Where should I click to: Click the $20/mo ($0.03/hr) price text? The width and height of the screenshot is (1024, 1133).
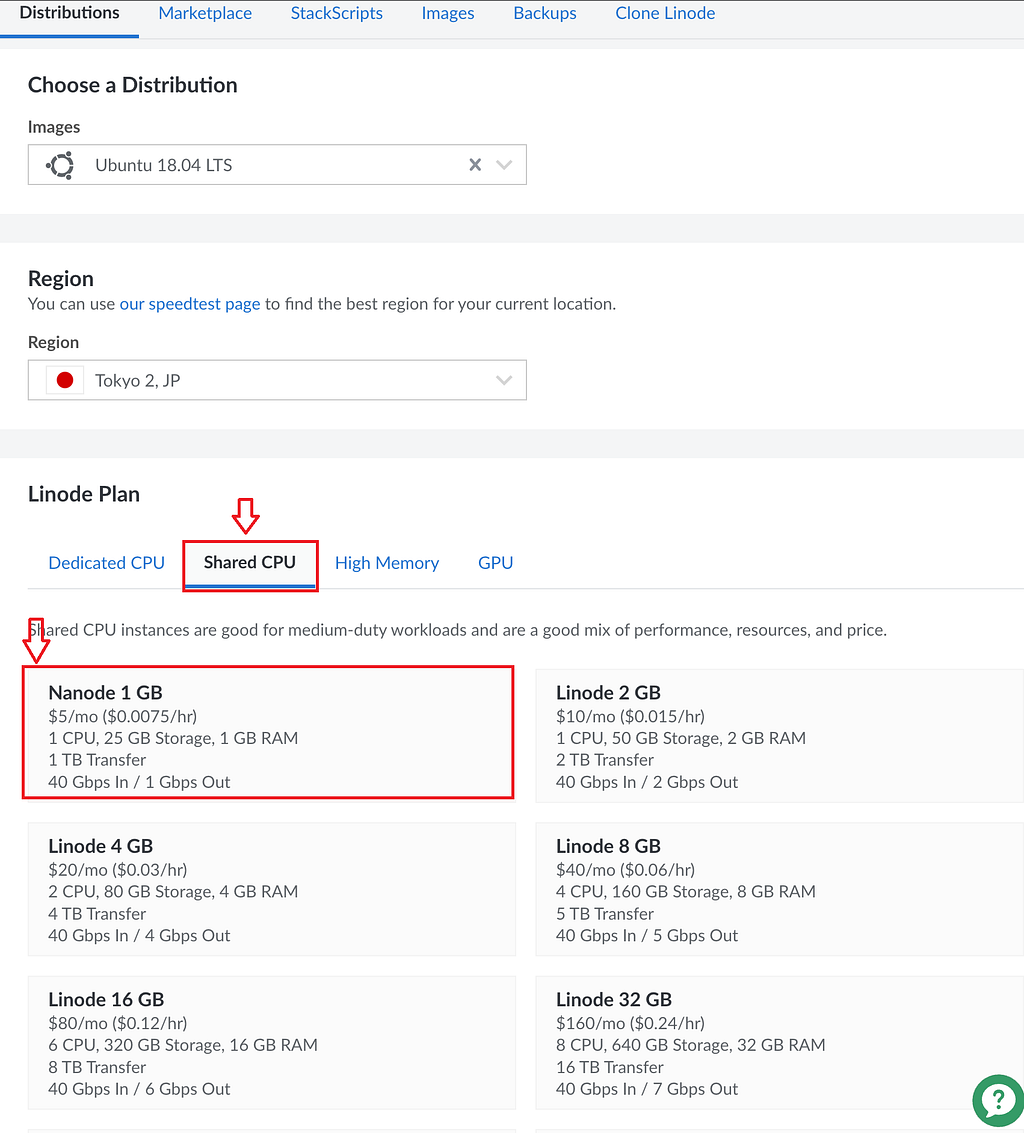[x=118, y=870]
